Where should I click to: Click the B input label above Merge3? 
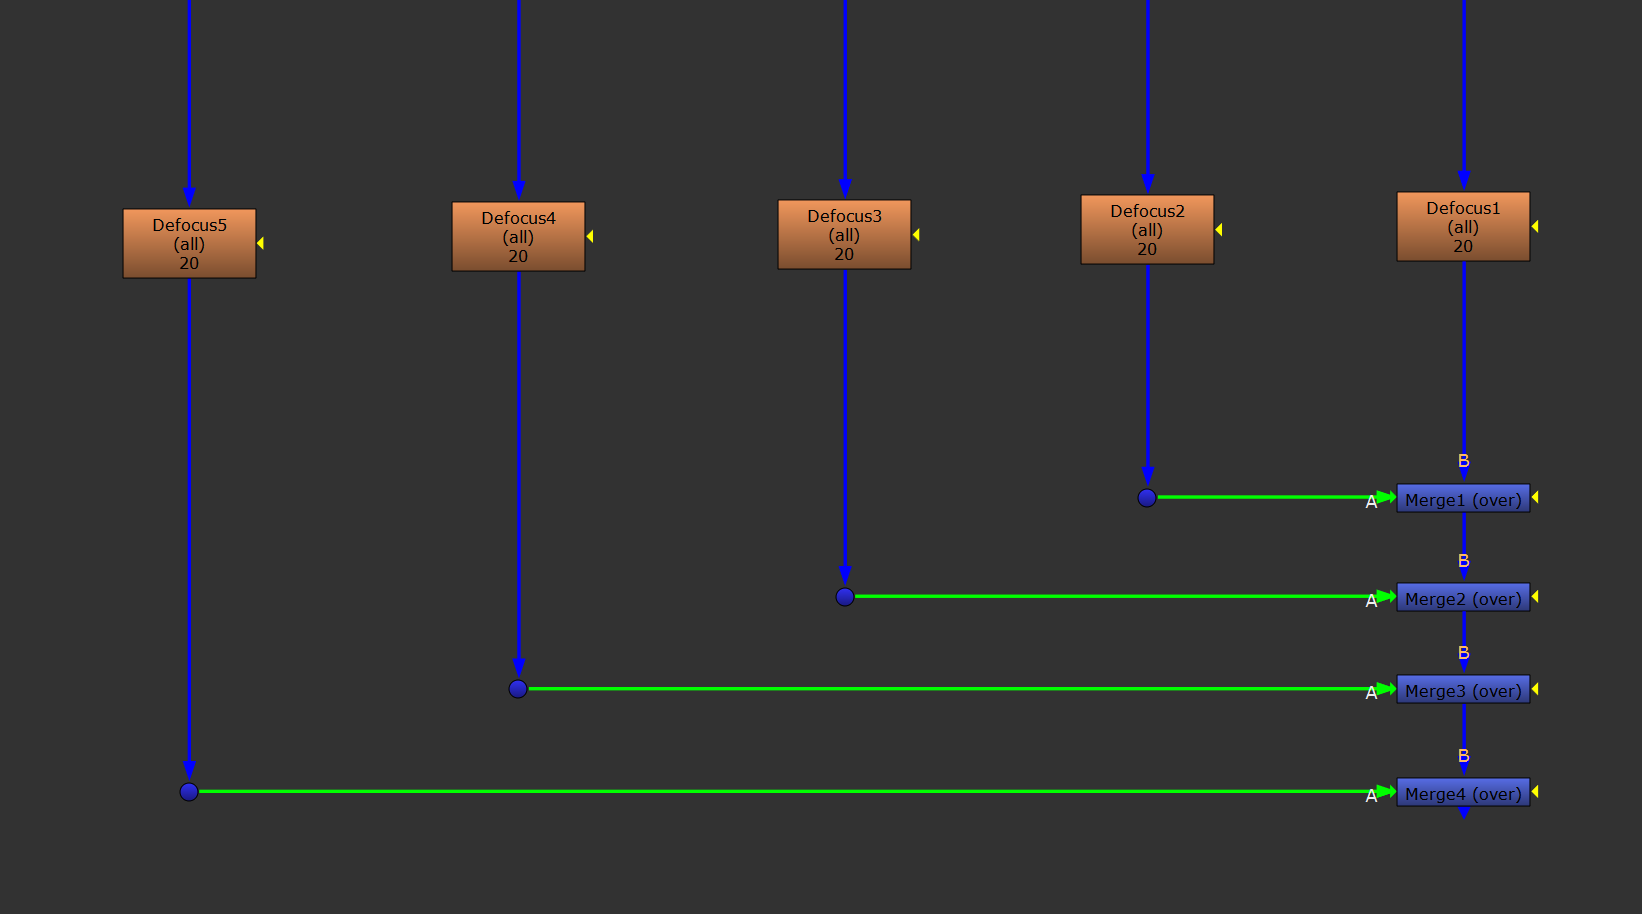[1463, 653]
